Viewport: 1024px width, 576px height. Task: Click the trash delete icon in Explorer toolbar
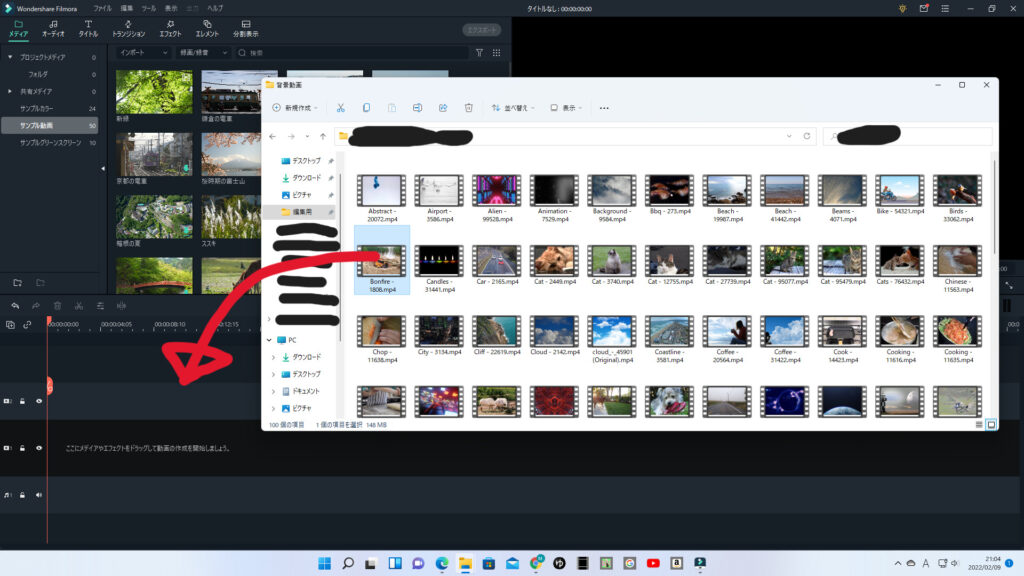(x=468, y=108)
